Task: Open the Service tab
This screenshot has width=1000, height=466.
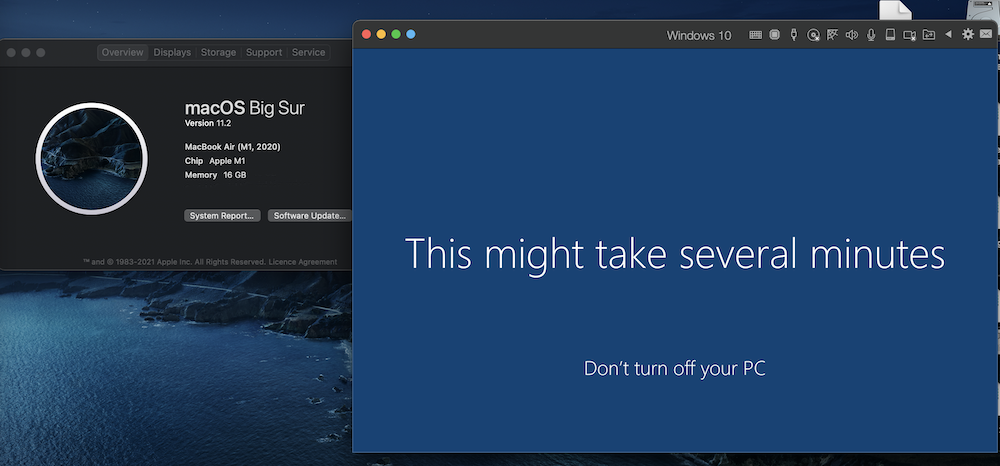Action: click(309, 52)
